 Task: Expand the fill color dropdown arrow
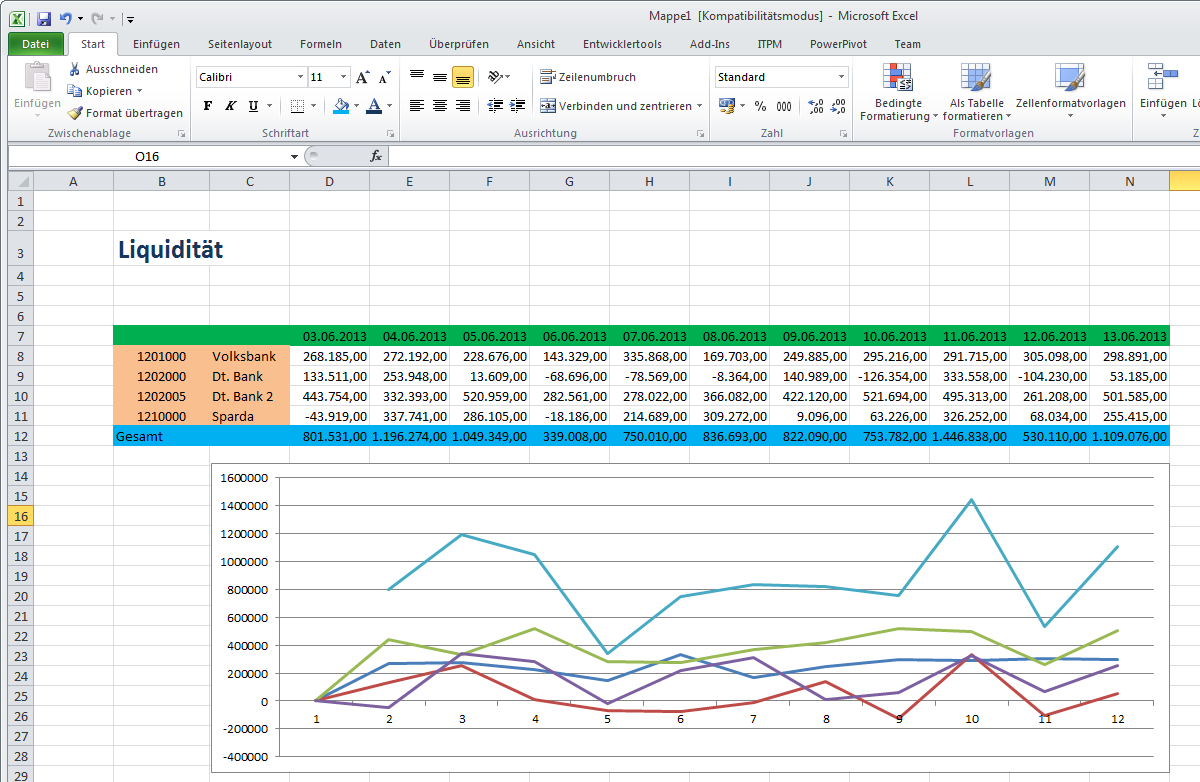tap(356, 106)
